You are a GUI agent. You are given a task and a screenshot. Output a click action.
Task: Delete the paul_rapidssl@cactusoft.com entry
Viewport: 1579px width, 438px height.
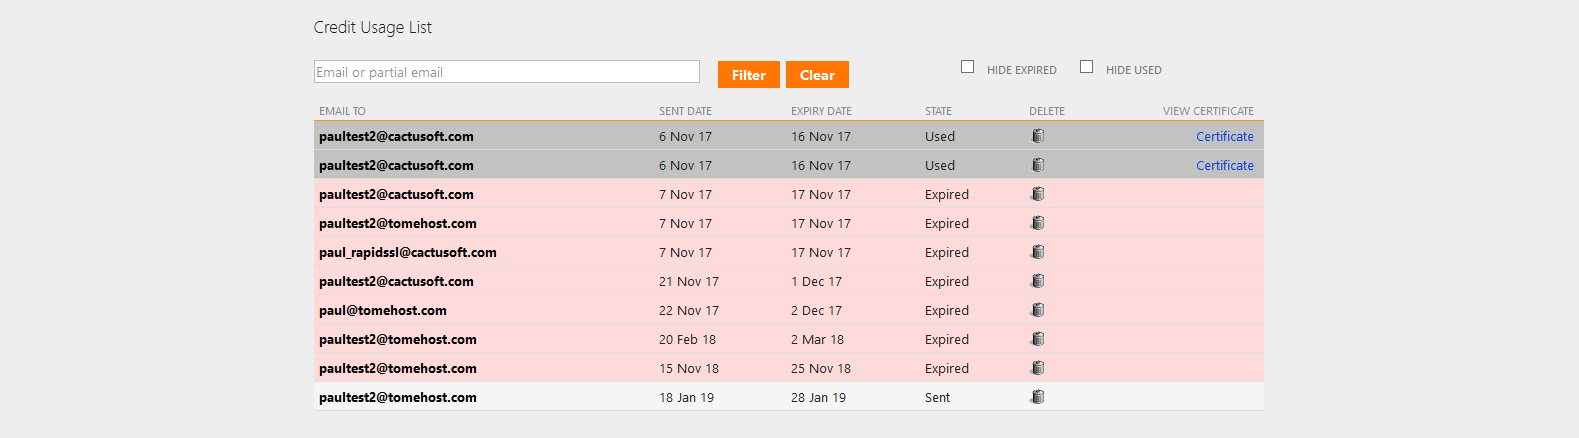1038,252
